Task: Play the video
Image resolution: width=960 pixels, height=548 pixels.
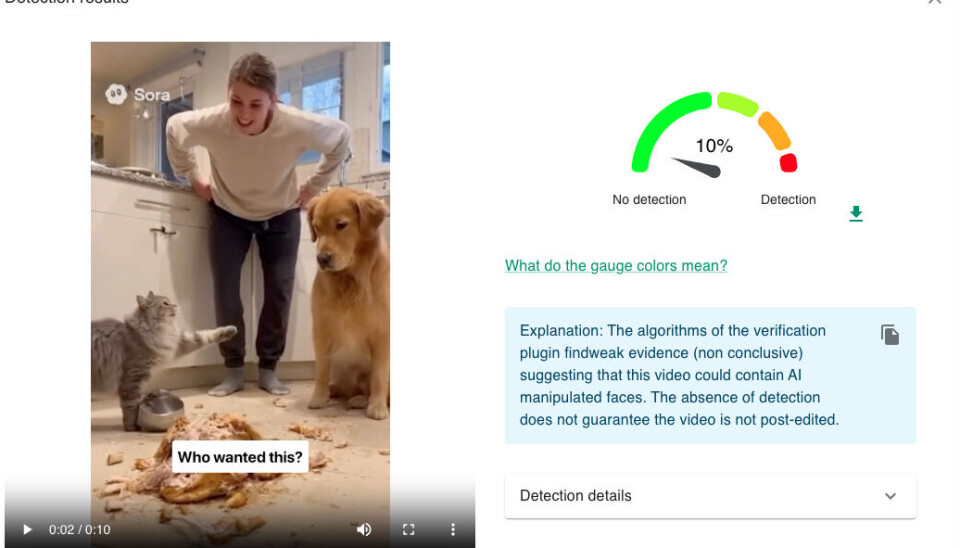Action: (27, 529)
